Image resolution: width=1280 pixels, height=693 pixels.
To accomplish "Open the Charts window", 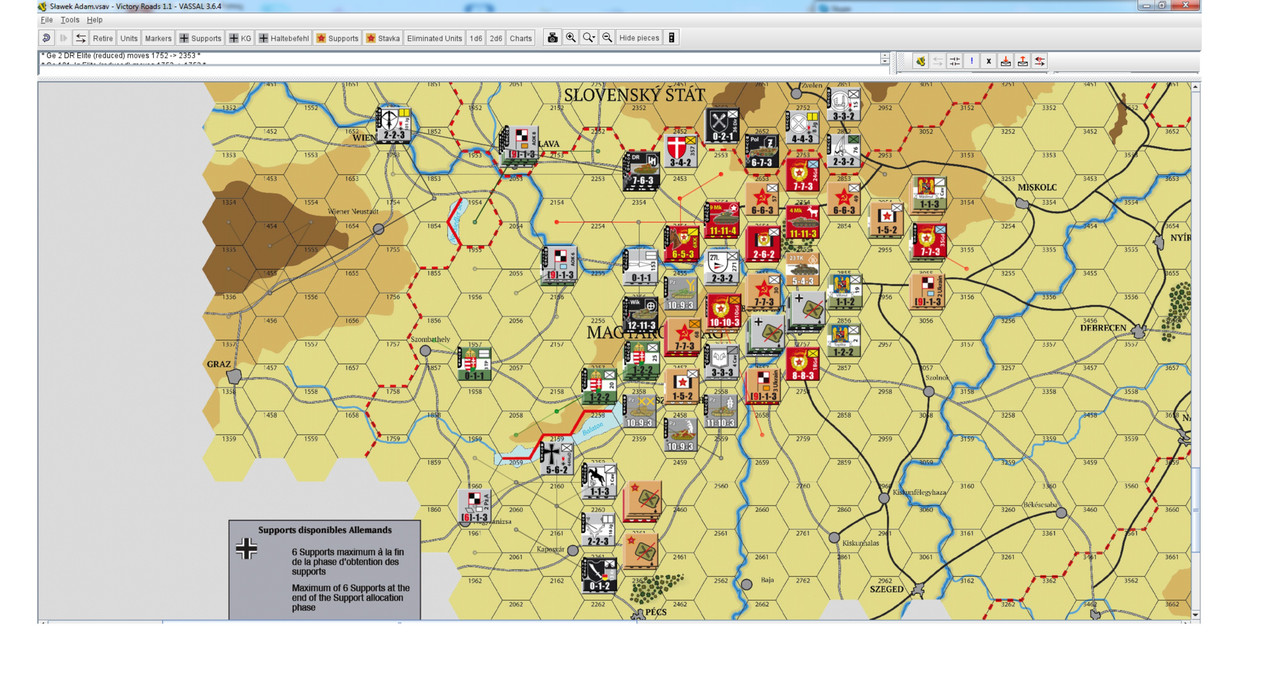I will [x=521, y=38].
